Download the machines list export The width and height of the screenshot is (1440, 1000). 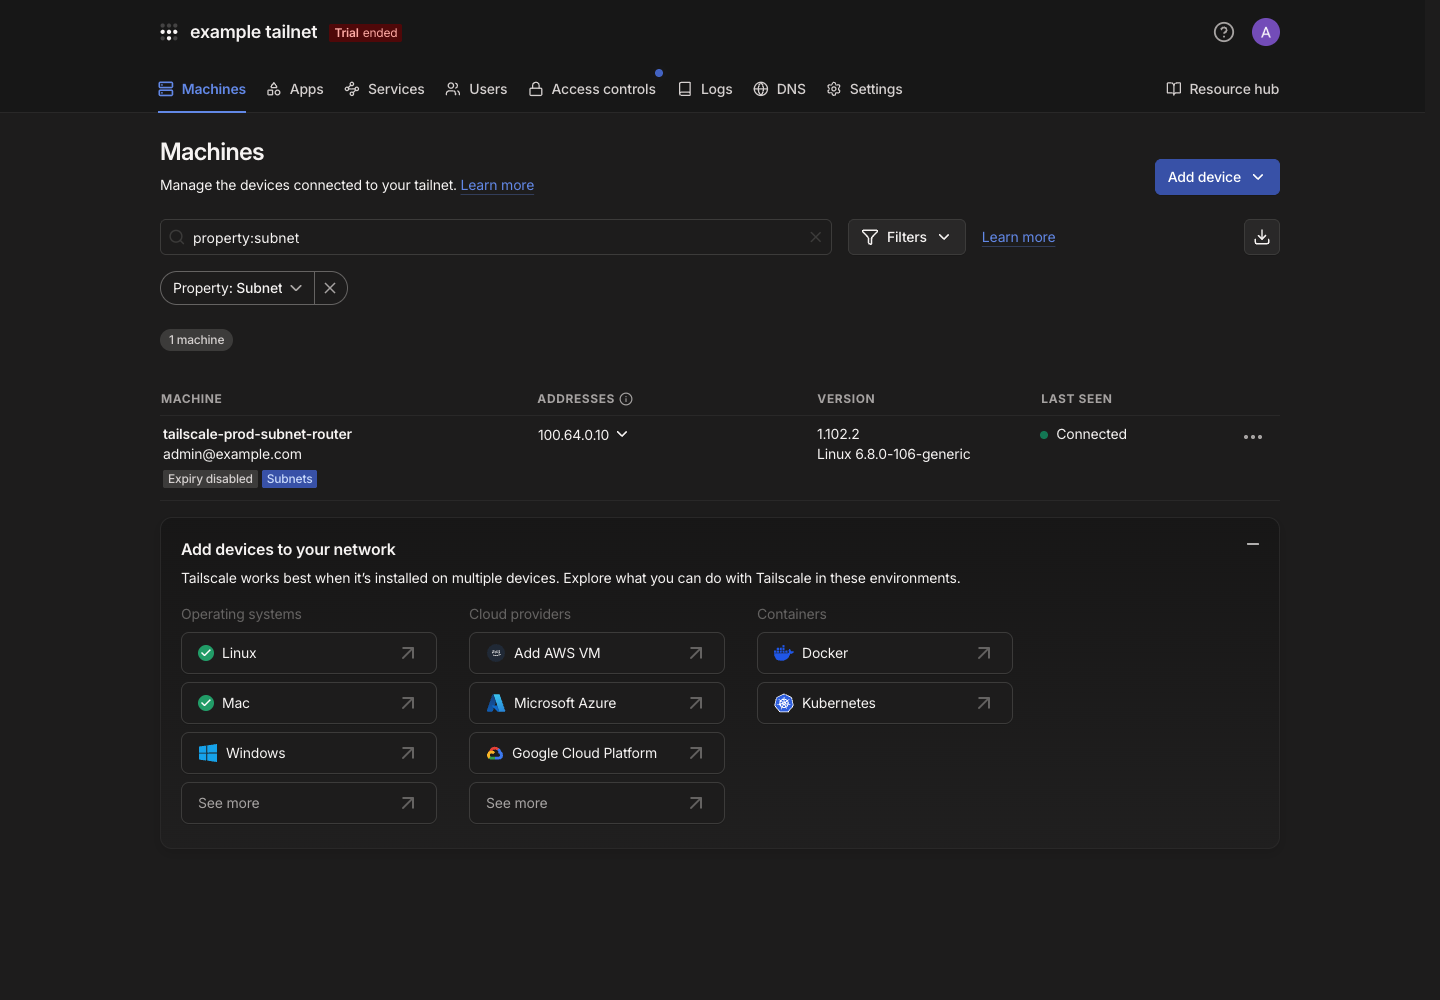click(1262, 237)
